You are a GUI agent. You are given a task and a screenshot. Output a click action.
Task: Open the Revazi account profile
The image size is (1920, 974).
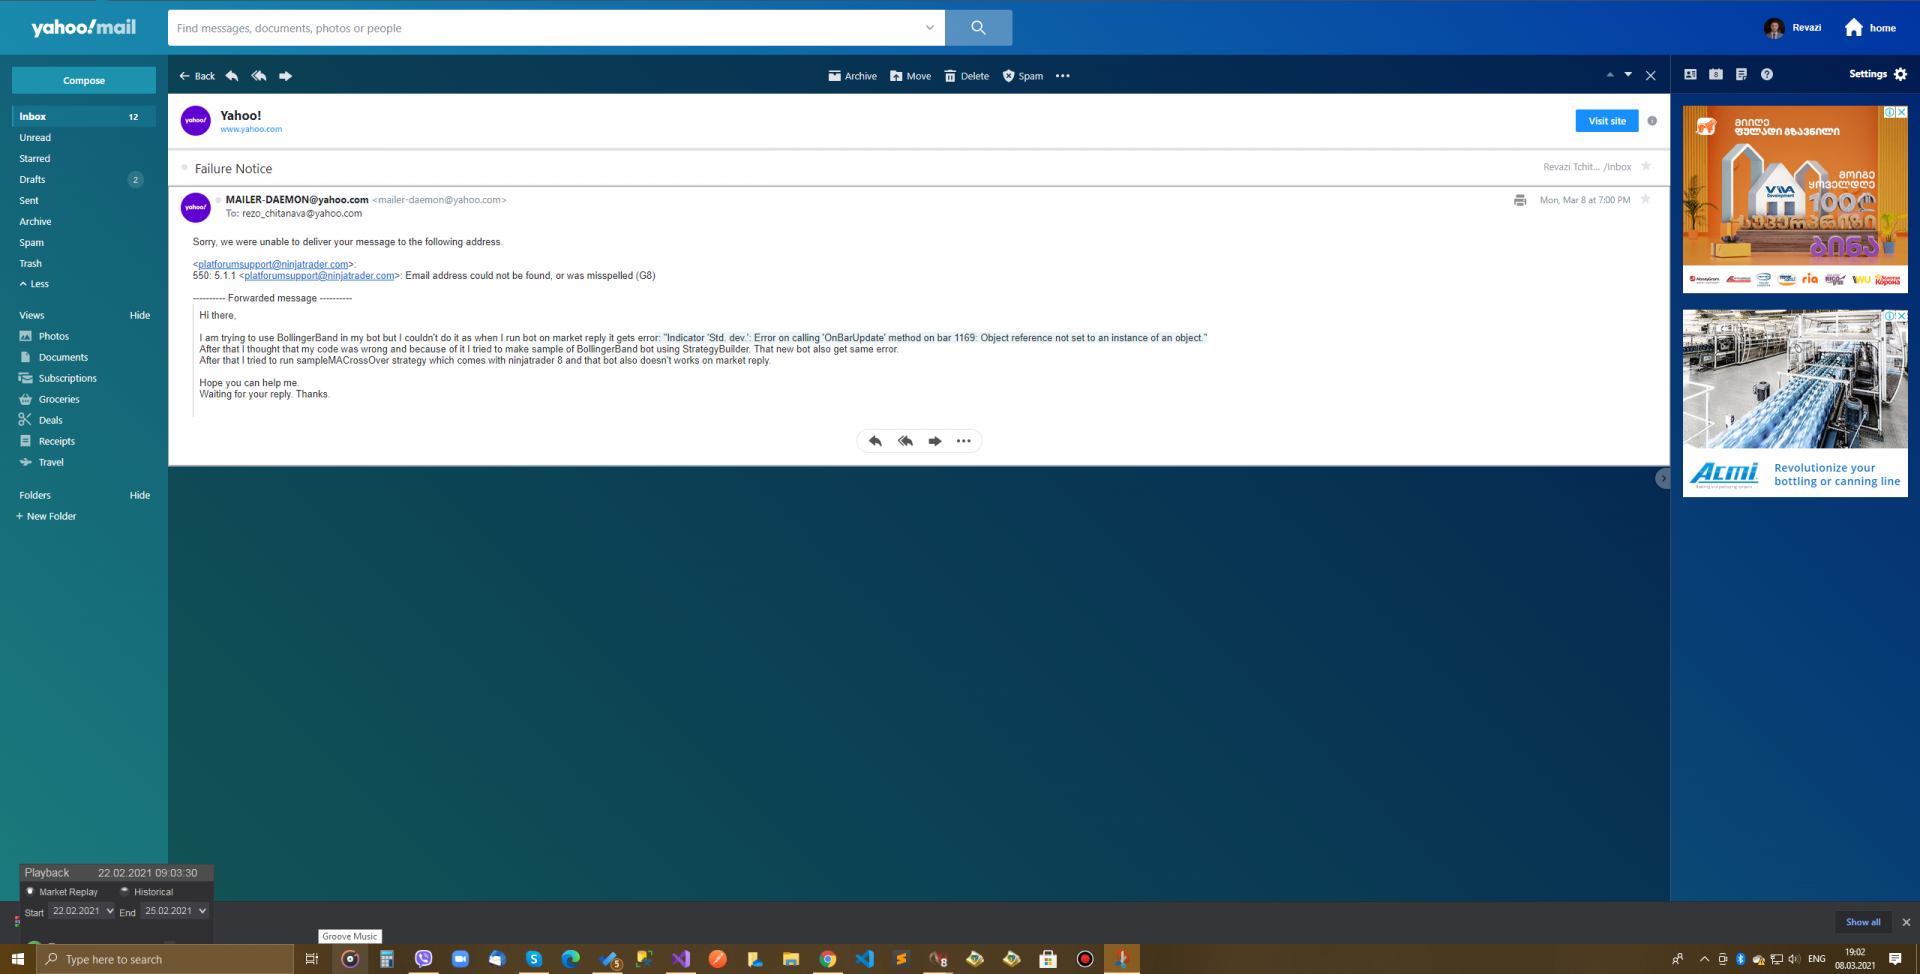click(1793, 28)
